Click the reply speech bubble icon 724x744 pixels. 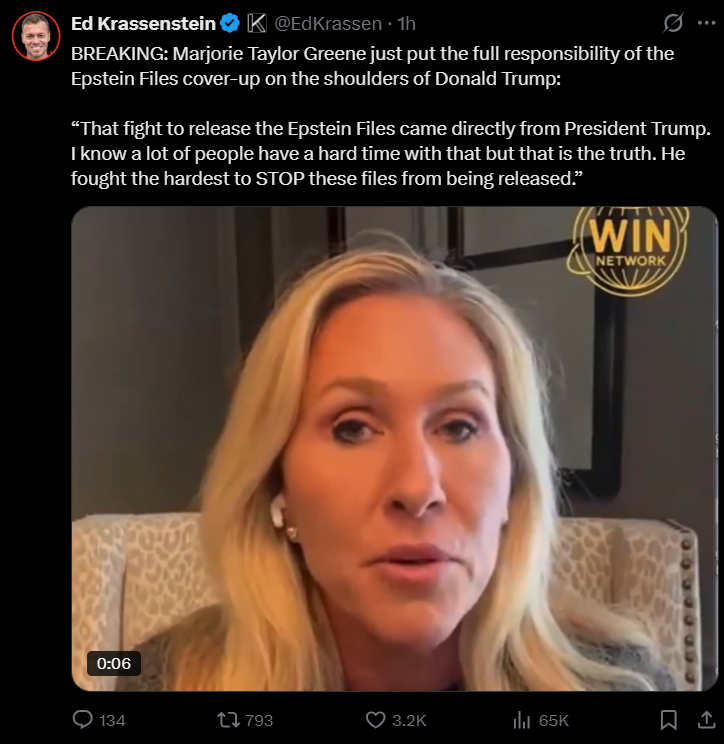[x=83, y=719]
